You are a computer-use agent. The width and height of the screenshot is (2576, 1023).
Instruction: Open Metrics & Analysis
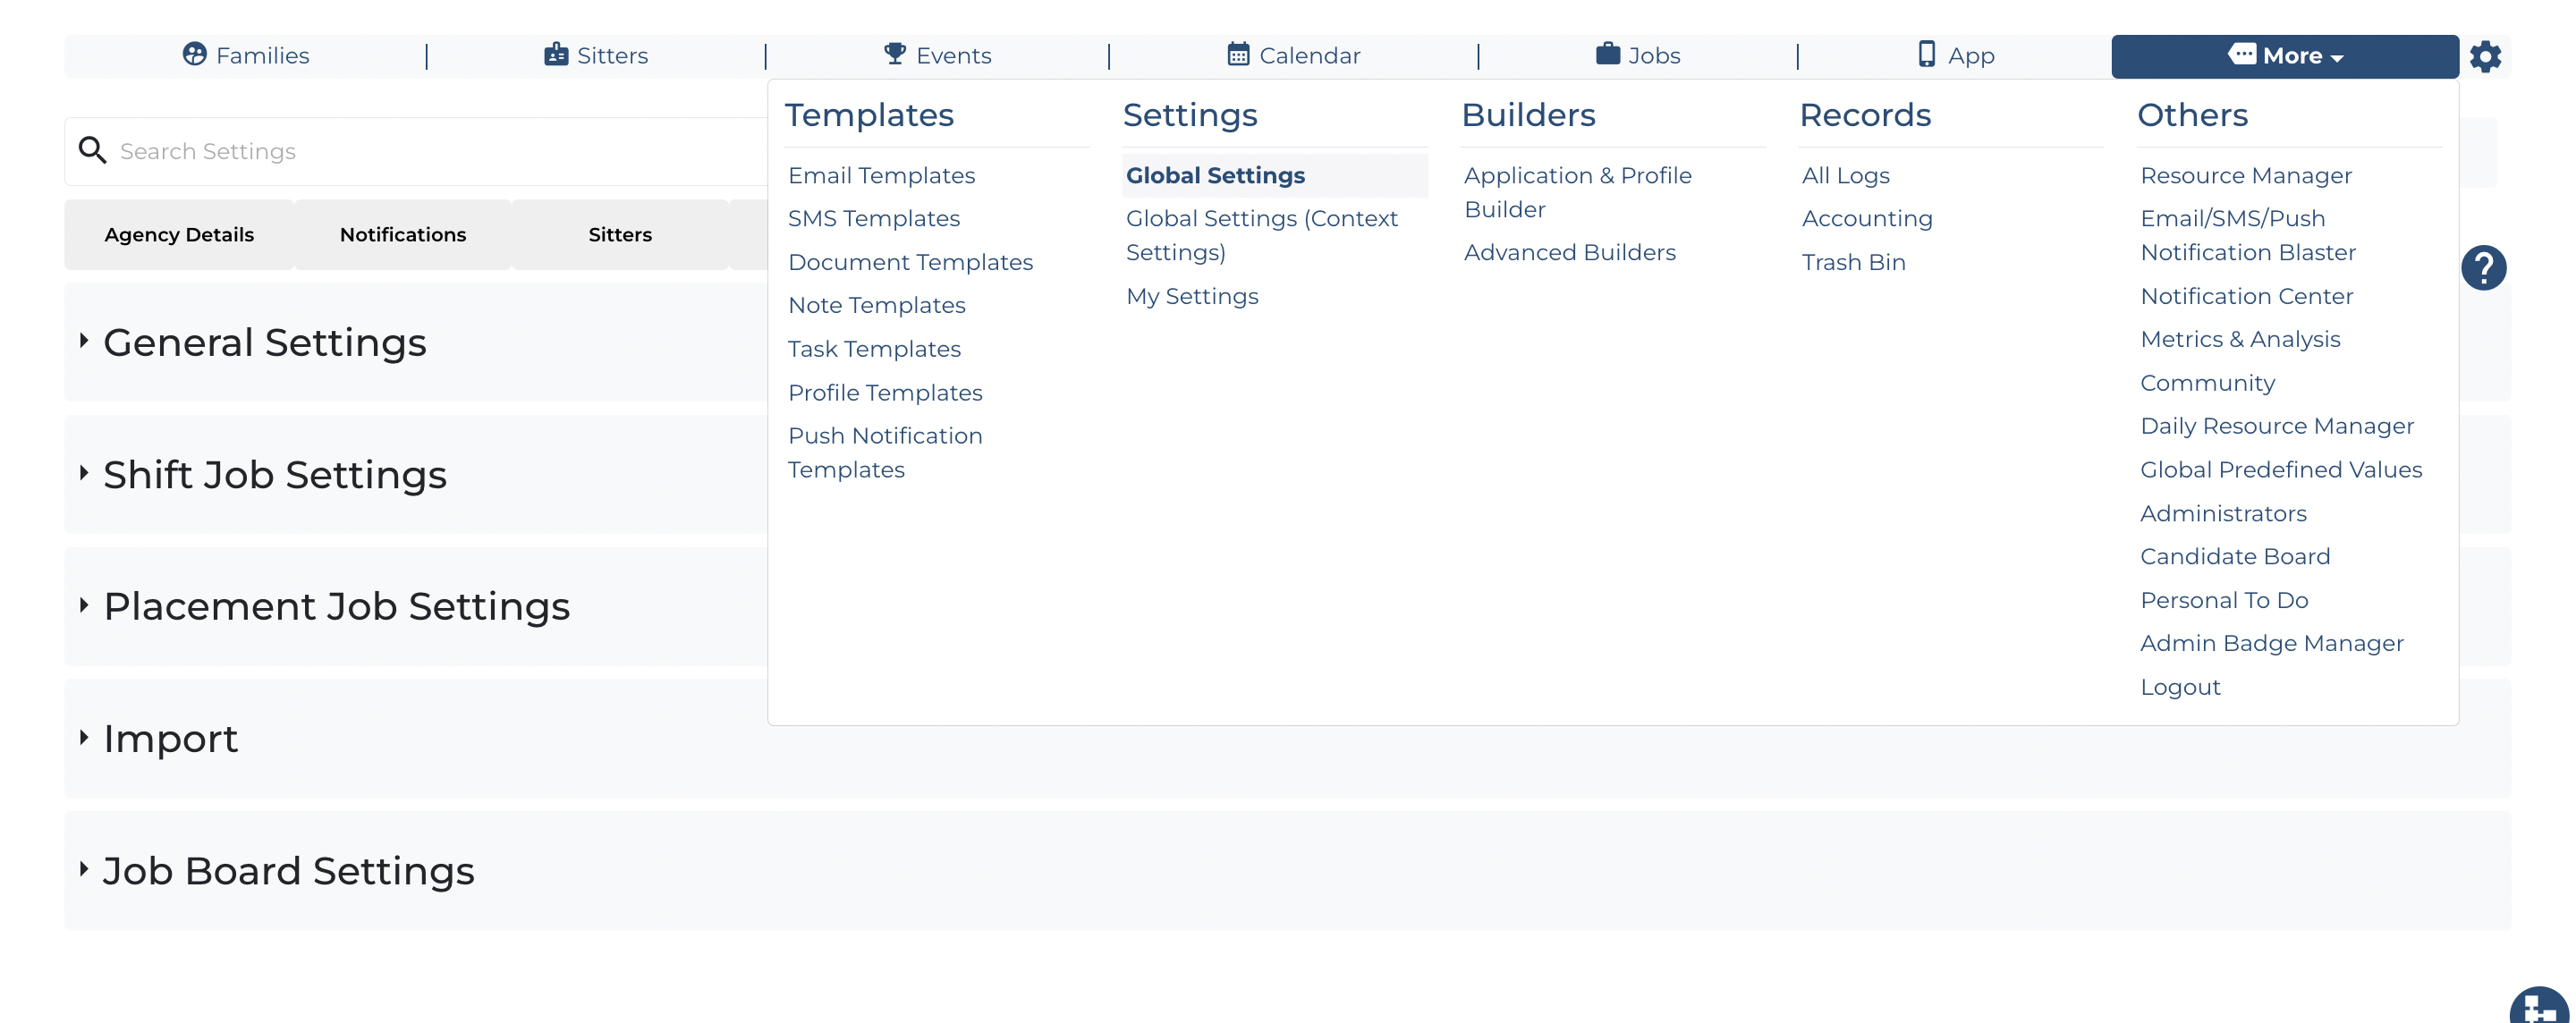(x=2240, y=340)
